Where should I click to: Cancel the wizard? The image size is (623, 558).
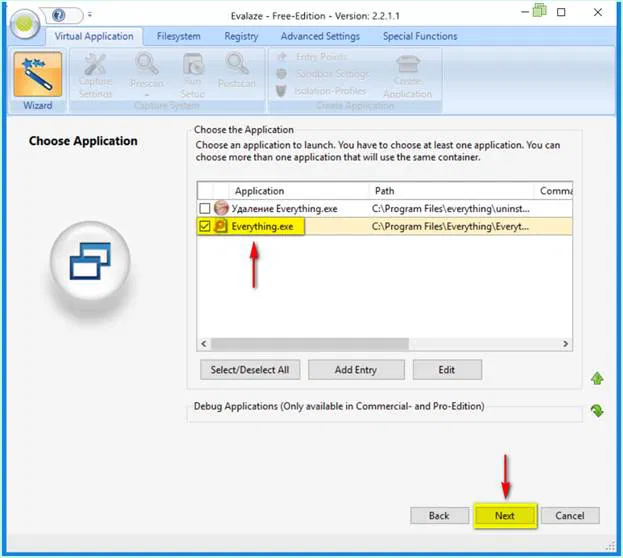click(570, 515)
